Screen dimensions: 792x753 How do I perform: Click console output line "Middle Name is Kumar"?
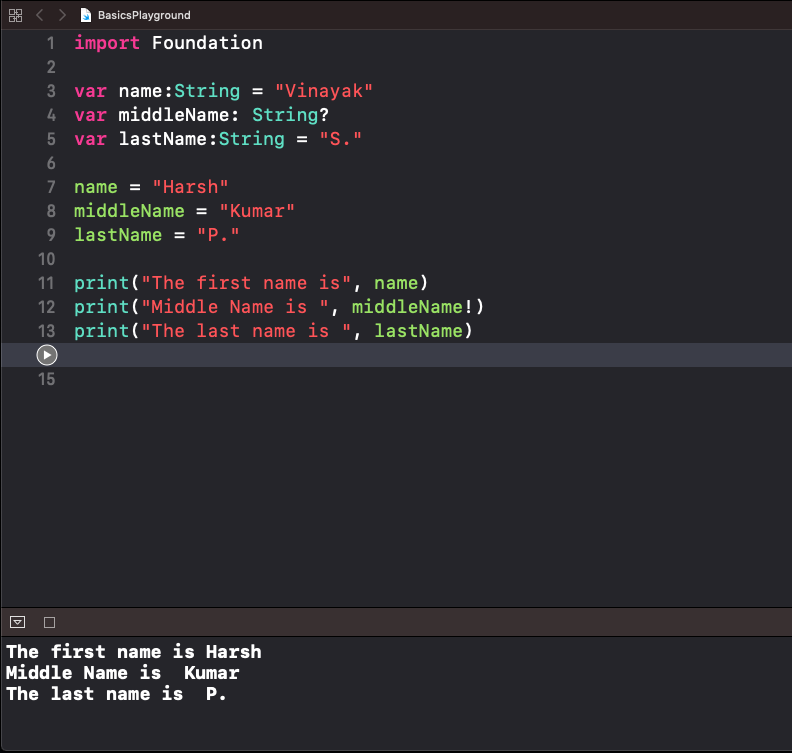[122, 673]
